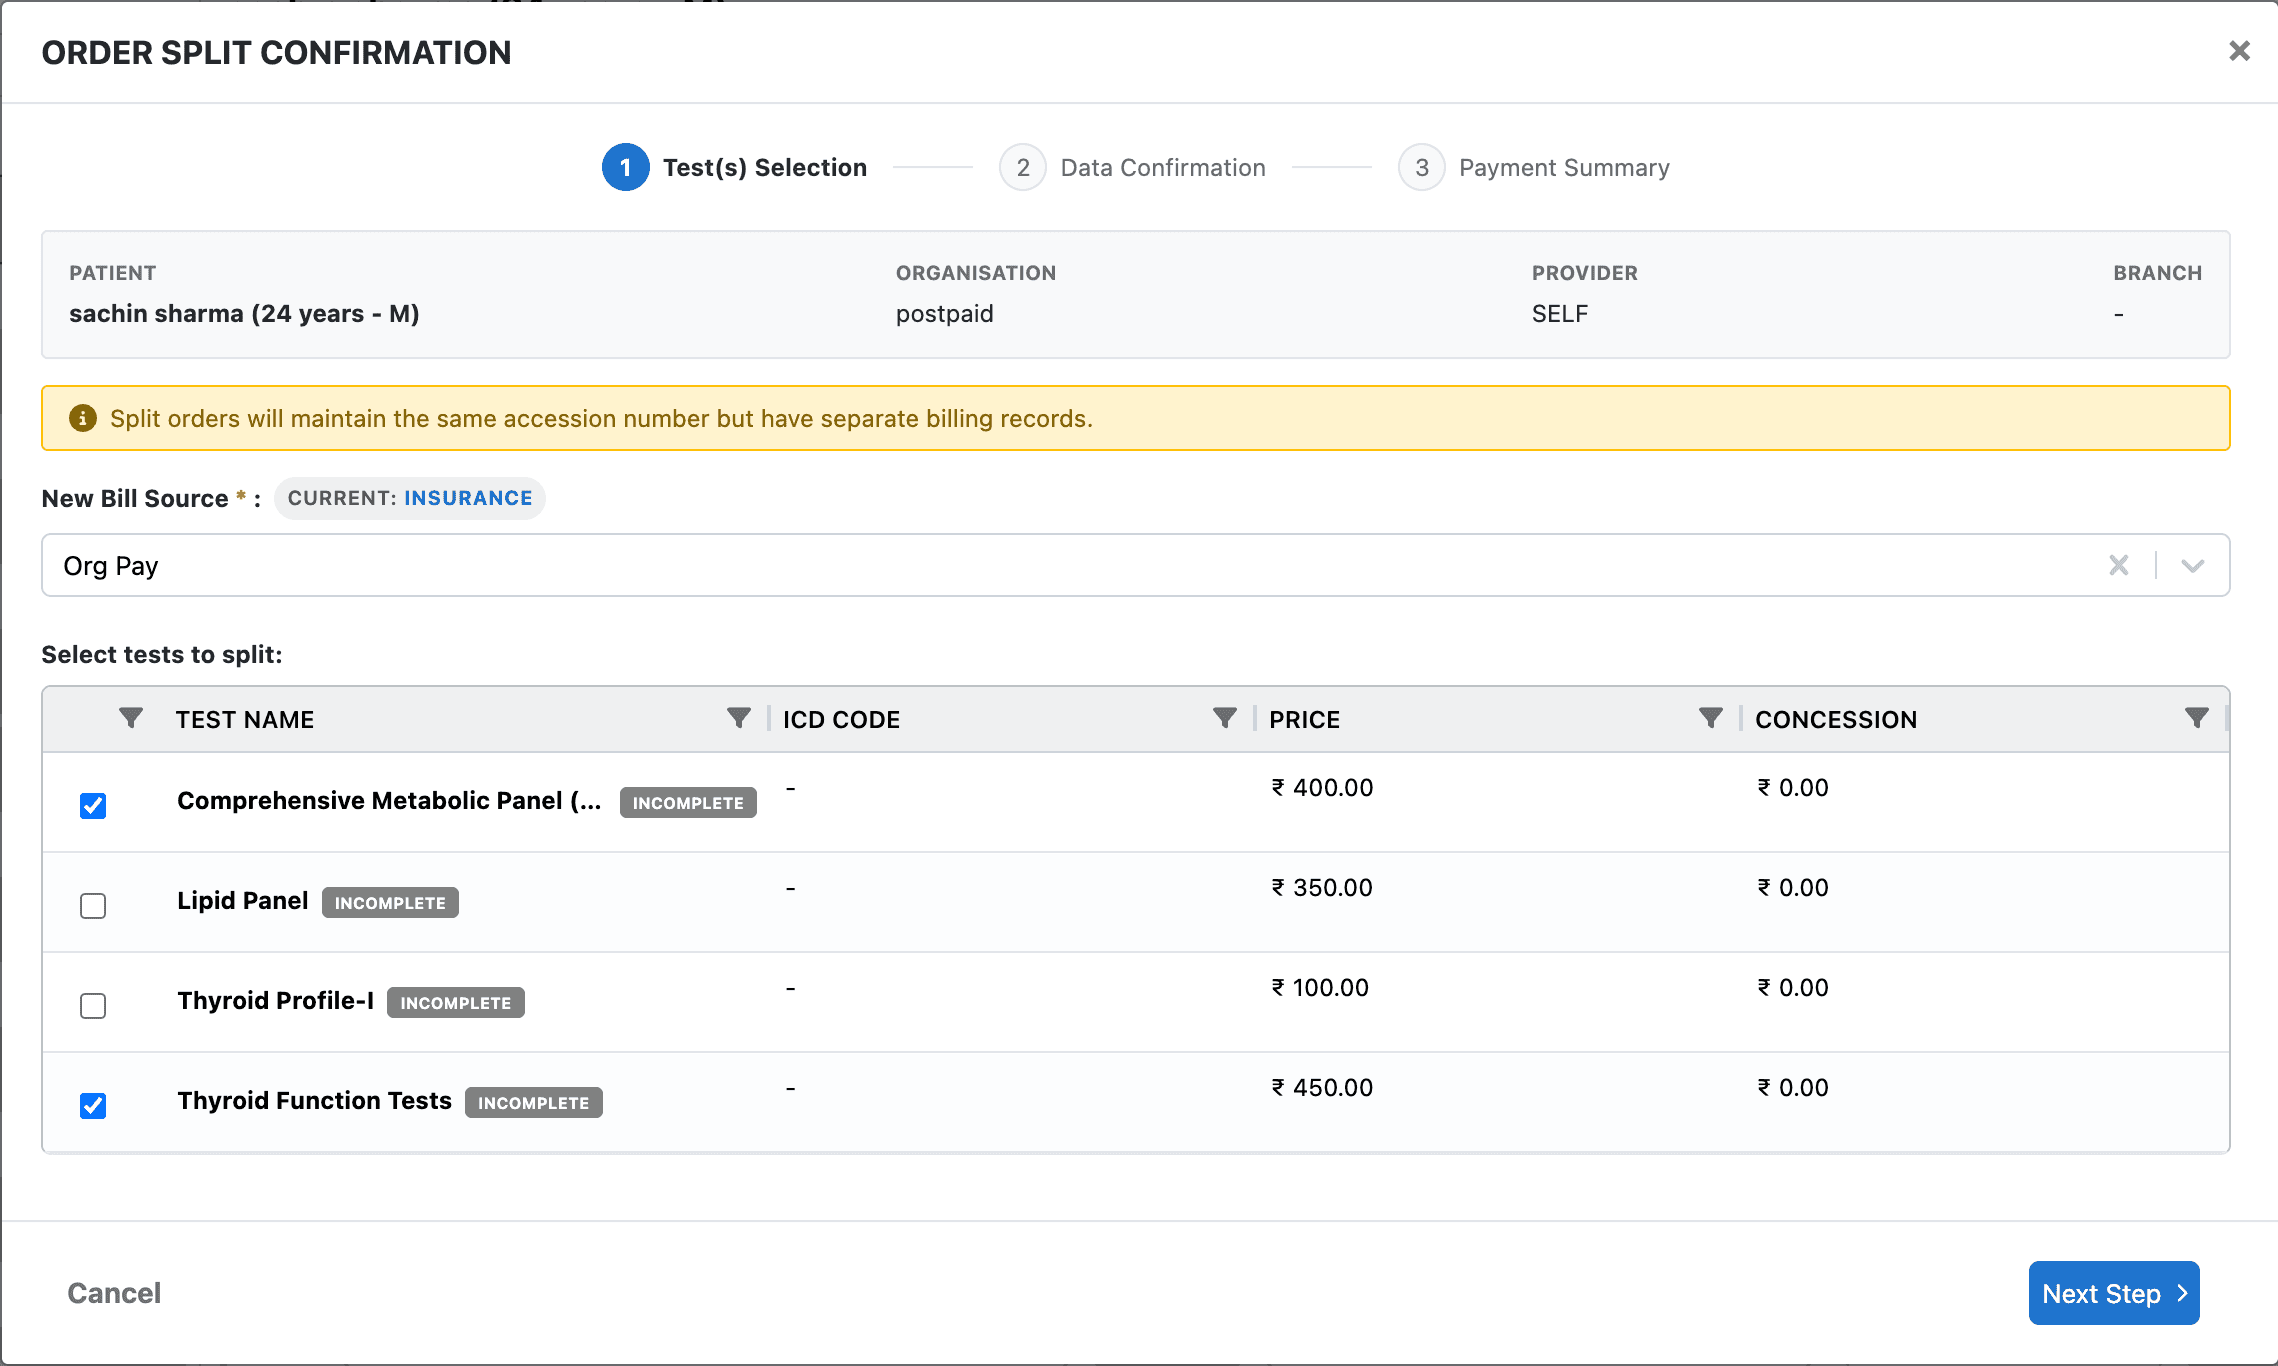This screenshot has width=2278, height=1366.
Task: Select the Comprehensive Metabolic Panel test name
Action: [389, 801]
